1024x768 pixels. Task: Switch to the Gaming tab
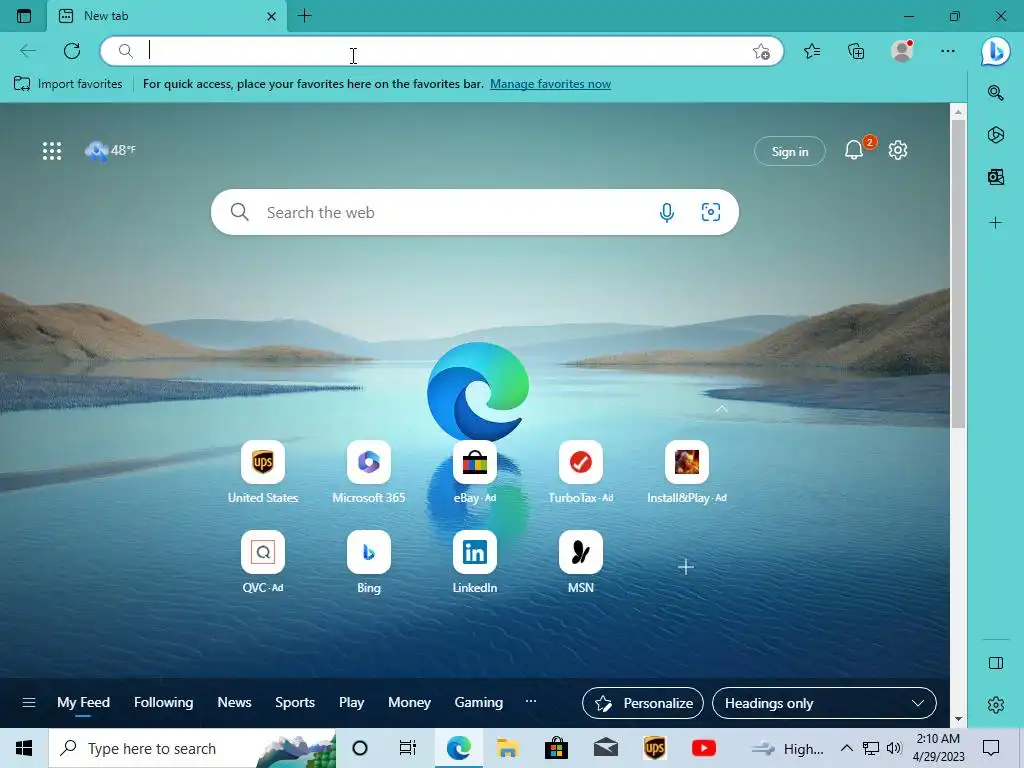pyautogui.click(x=479, y=703)
